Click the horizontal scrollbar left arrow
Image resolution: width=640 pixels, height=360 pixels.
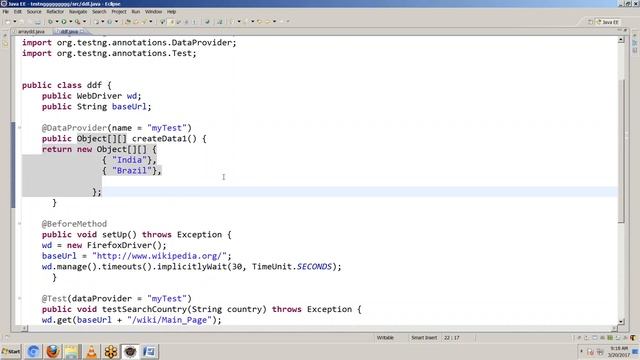click(x=24, y=328)
